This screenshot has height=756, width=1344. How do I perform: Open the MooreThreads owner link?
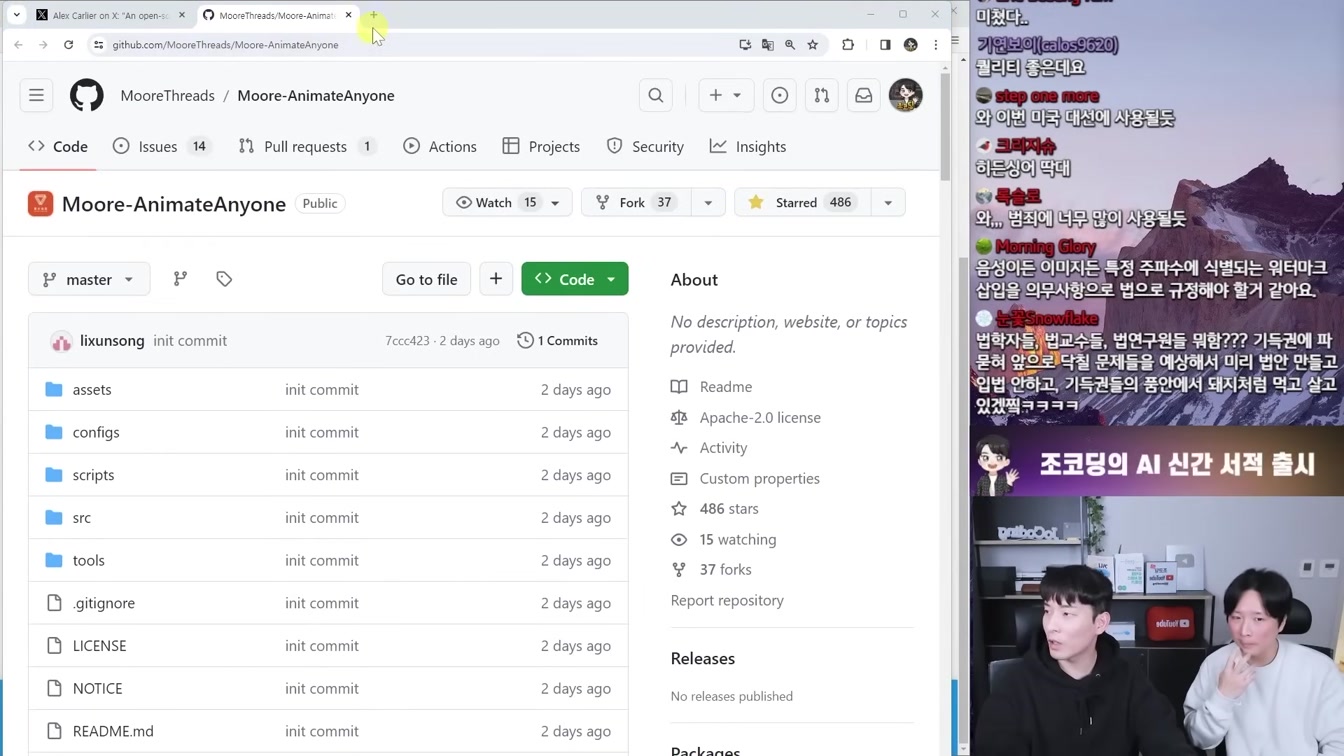167,96
